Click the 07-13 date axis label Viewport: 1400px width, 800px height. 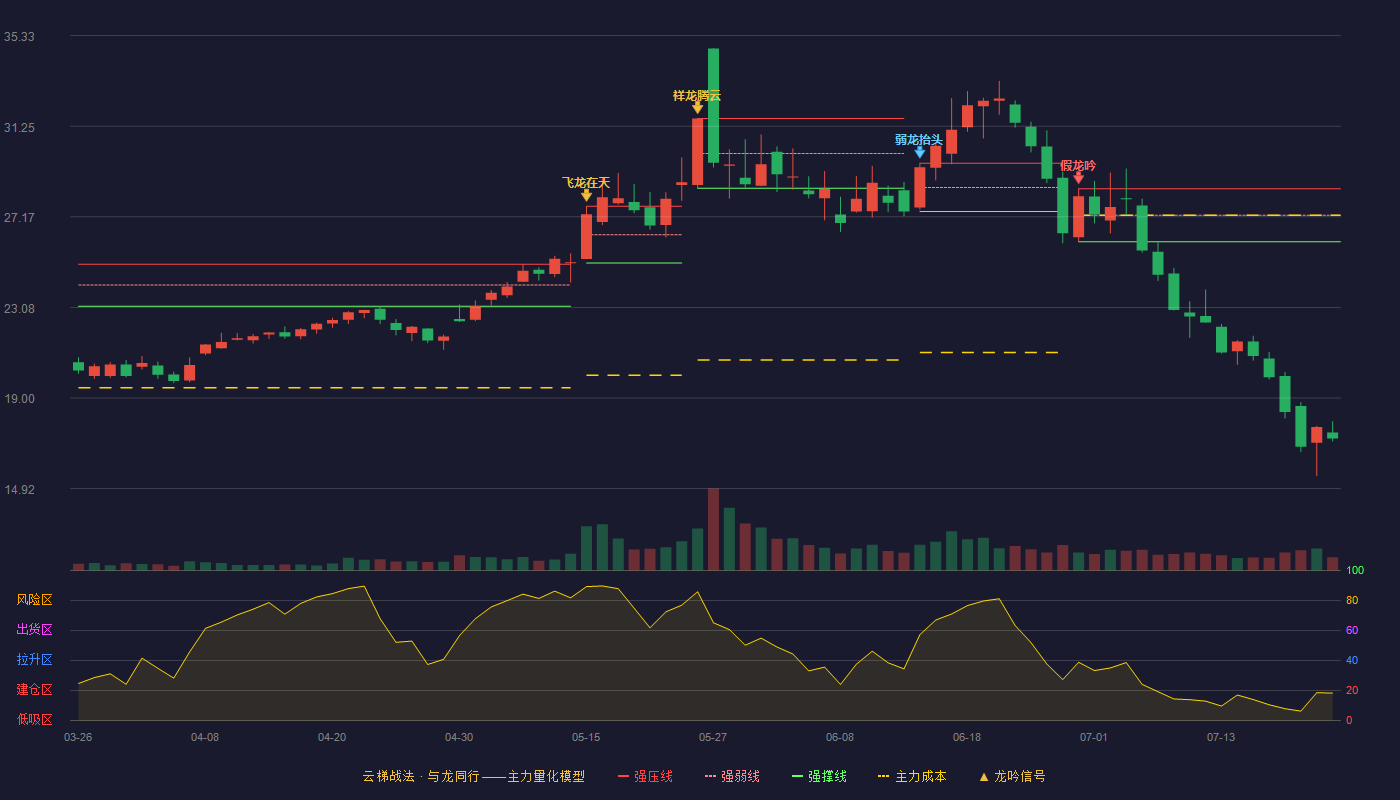click(x=1221, y=737)
